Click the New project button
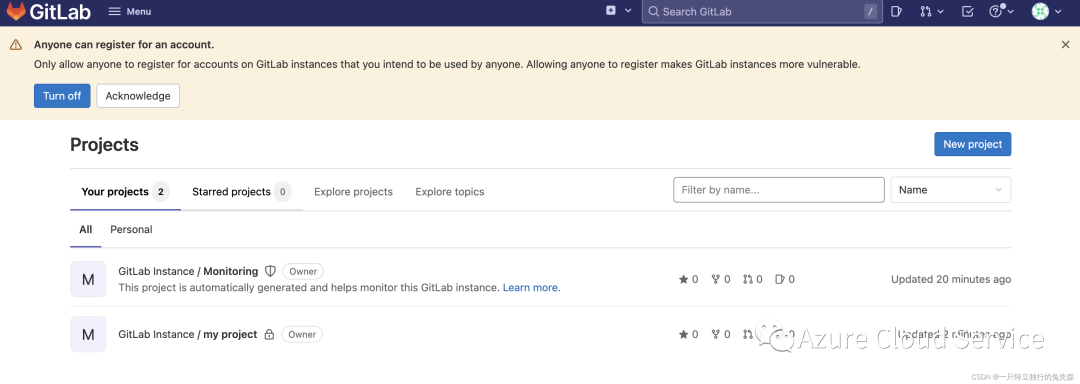1080x384 pixels. [x=973, y=144]
